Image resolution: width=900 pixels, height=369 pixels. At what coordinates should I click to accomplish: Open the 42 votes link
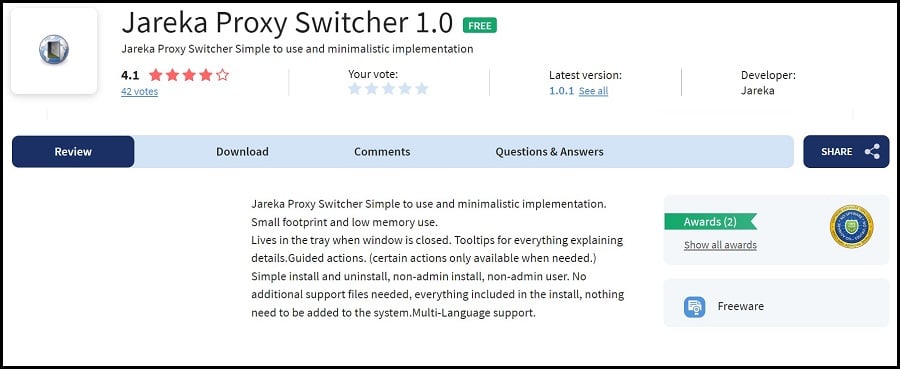pos(139,91)
